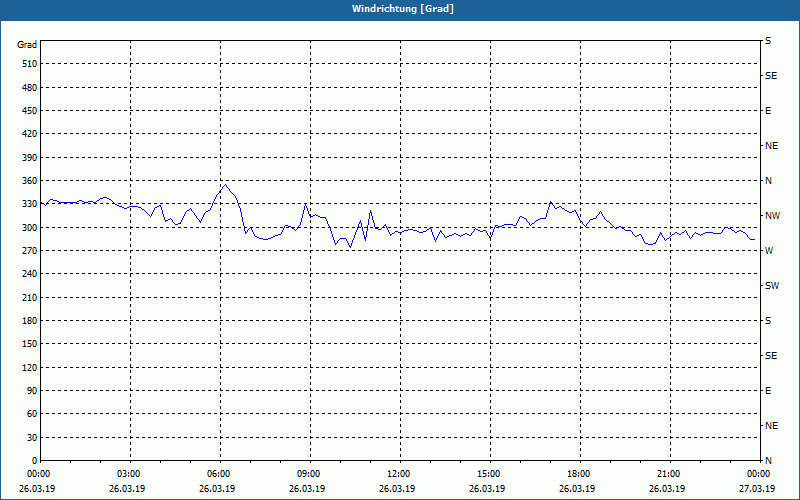Screen dimensions: 800x500
Task: Click the E compass label level with 90
Action: [x=768, y=391]
